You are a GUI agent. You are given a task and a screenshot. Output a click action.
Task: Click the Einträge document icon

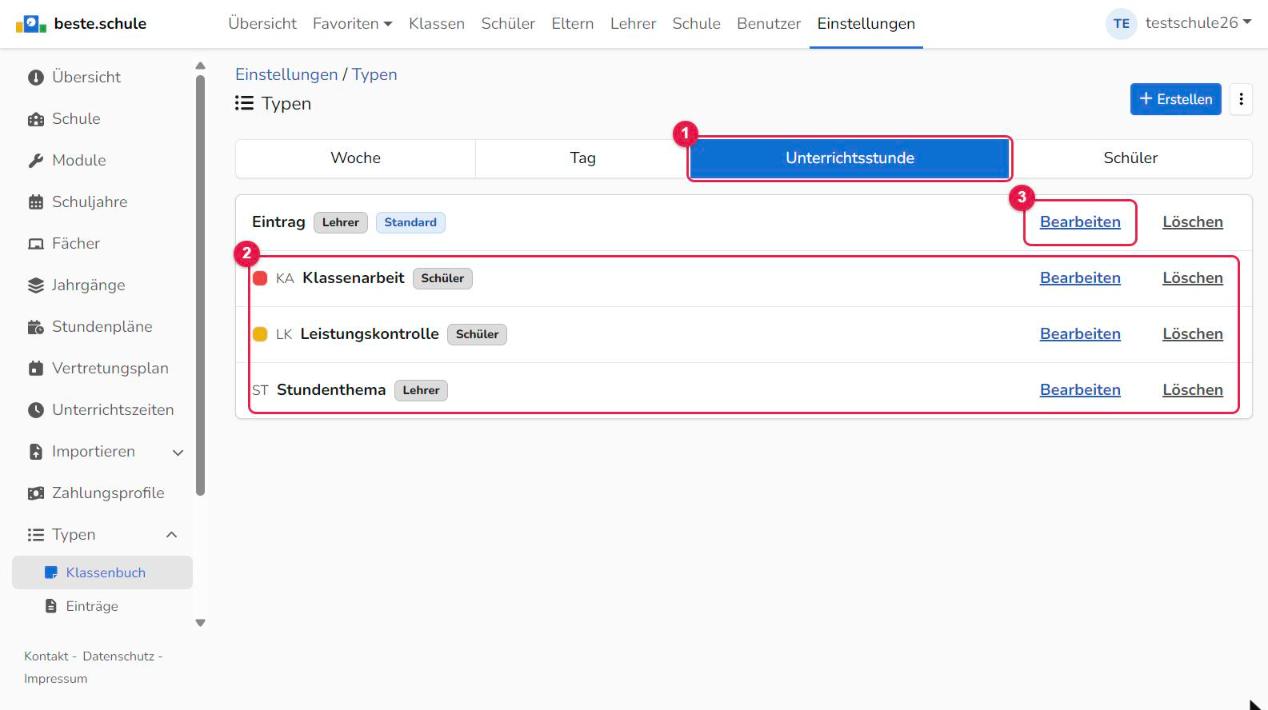[52, 606]
